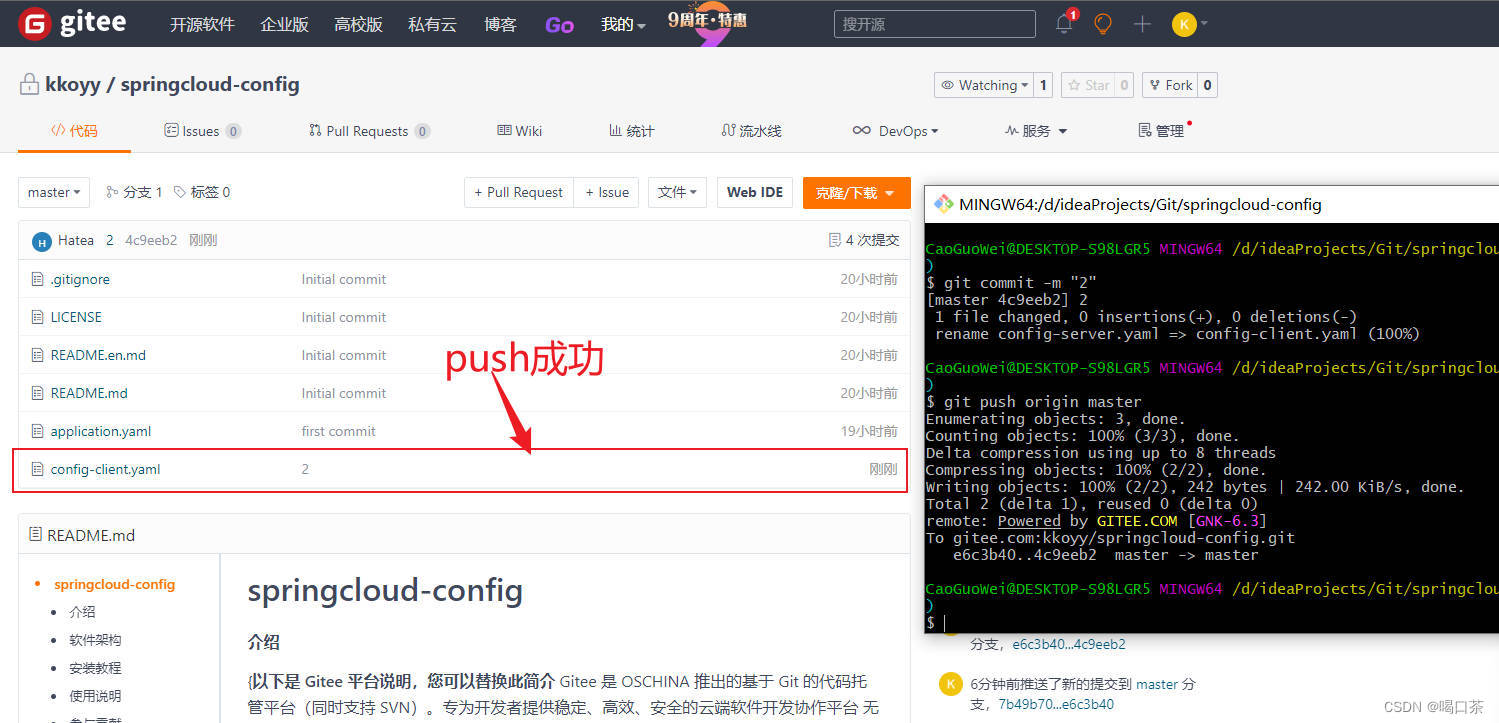This screenshot has width=1499, height=723.
Task: Expand the Watching dropdown button
Action: point(983,85)
